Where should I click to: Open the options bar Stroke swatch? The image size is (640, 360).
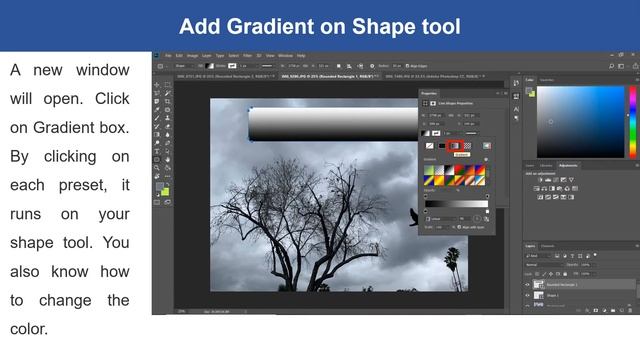(232, 66)
